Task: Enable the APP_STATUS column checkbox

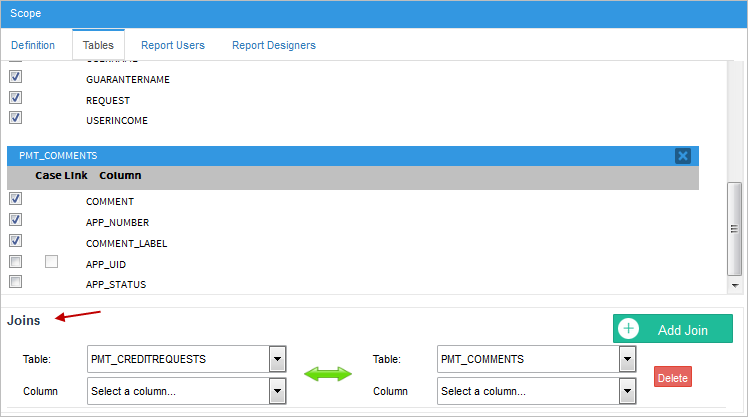Action: pyautogui.click(x=15, y=283)
